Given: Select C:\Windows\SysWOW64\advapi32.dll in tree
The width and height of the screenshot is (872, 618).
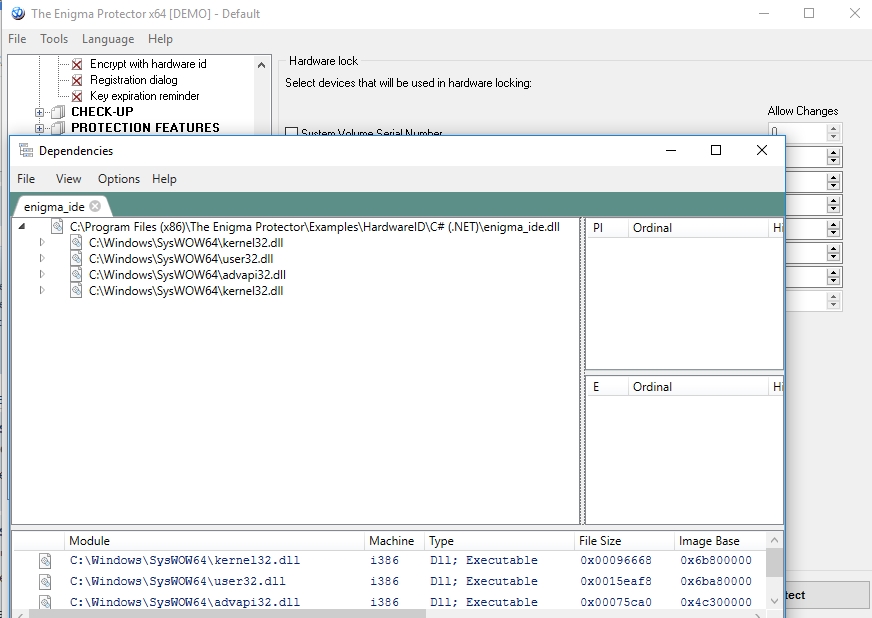Looking at the screenshot, I should [x=187, y=274].
